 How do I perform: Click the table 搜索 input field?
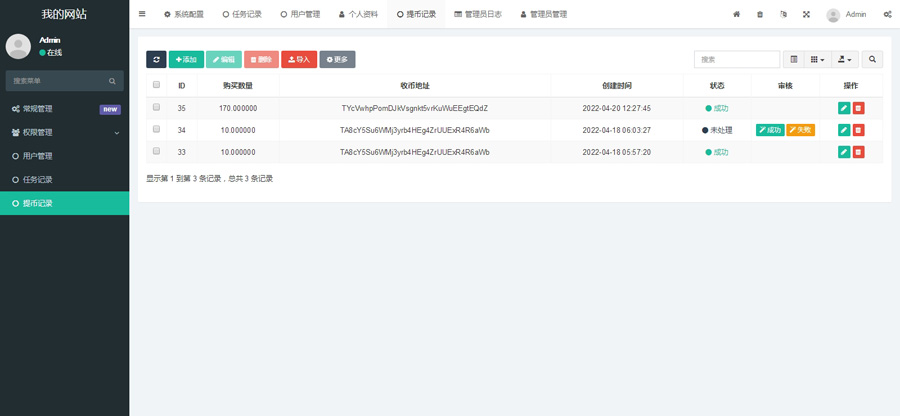[x=736, y=60]
